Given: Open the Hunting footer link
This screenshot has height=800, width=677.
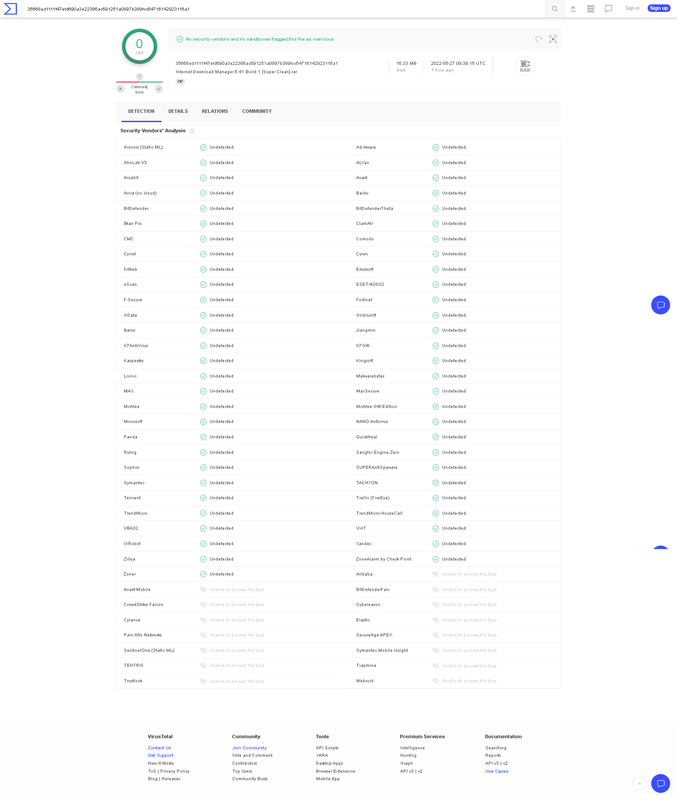Looking at the screenshot, I should 408,755.
